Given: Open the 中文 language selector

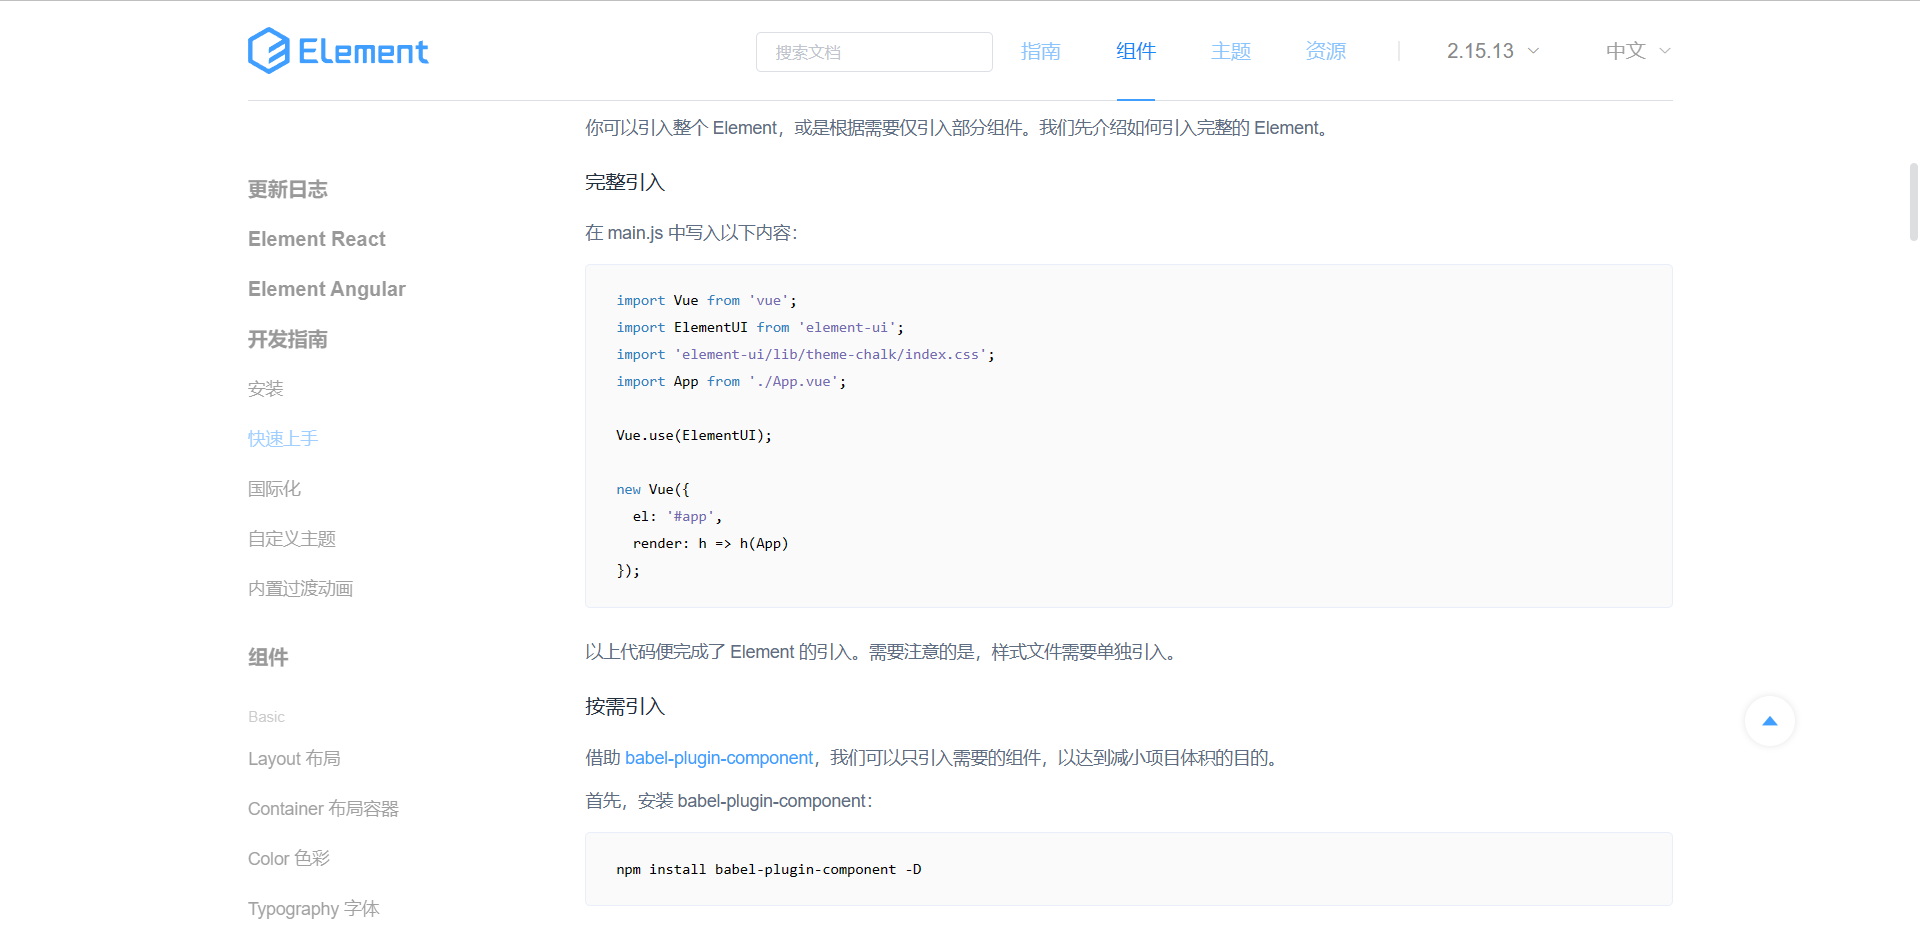Looking at the screenshot, I should tap(1636, 50).
